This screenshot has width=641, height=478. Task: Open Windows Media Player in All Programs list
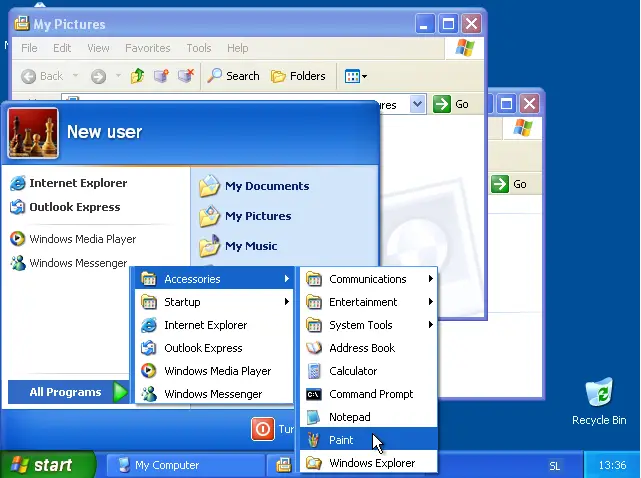(214, 371)
